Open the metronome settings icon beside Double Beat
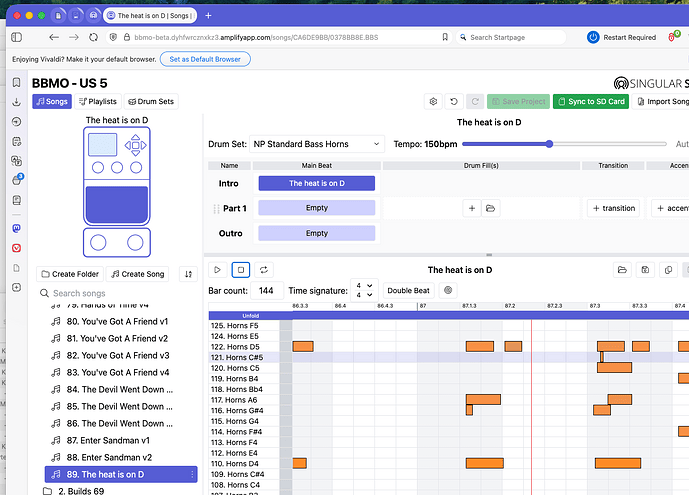This screenshot has width=689, height=495. click(448, 290)
